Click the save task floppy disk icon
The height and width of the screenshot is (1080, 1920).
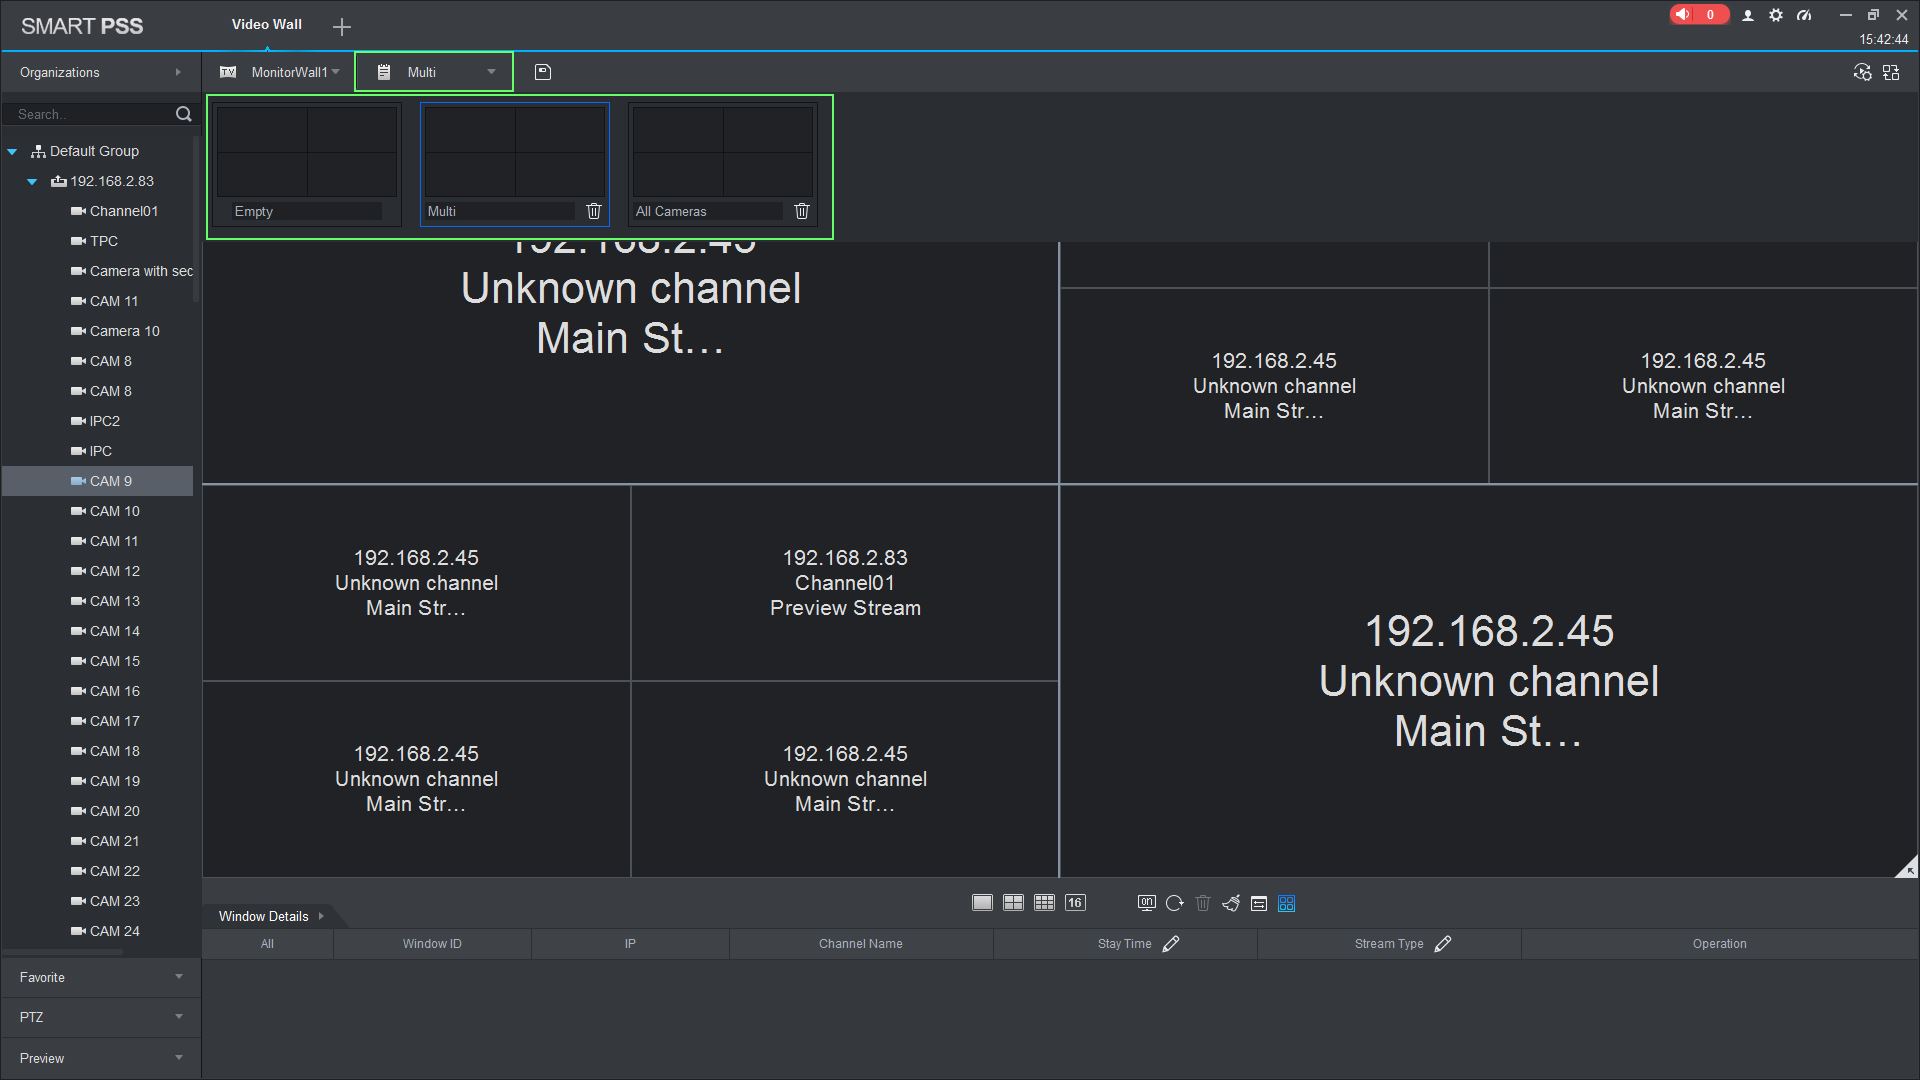[x=543, y=72]
